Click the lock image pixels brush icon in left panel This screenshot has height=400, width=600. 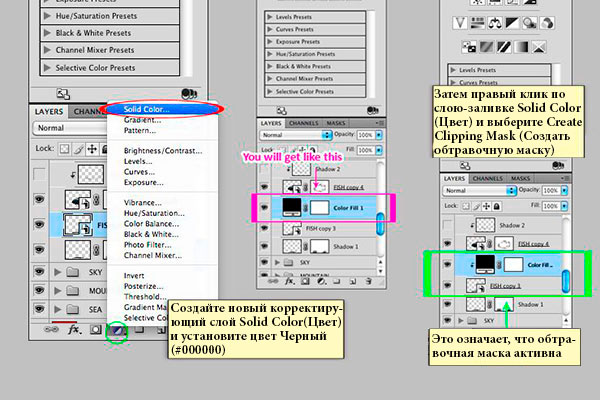(79, 149)
